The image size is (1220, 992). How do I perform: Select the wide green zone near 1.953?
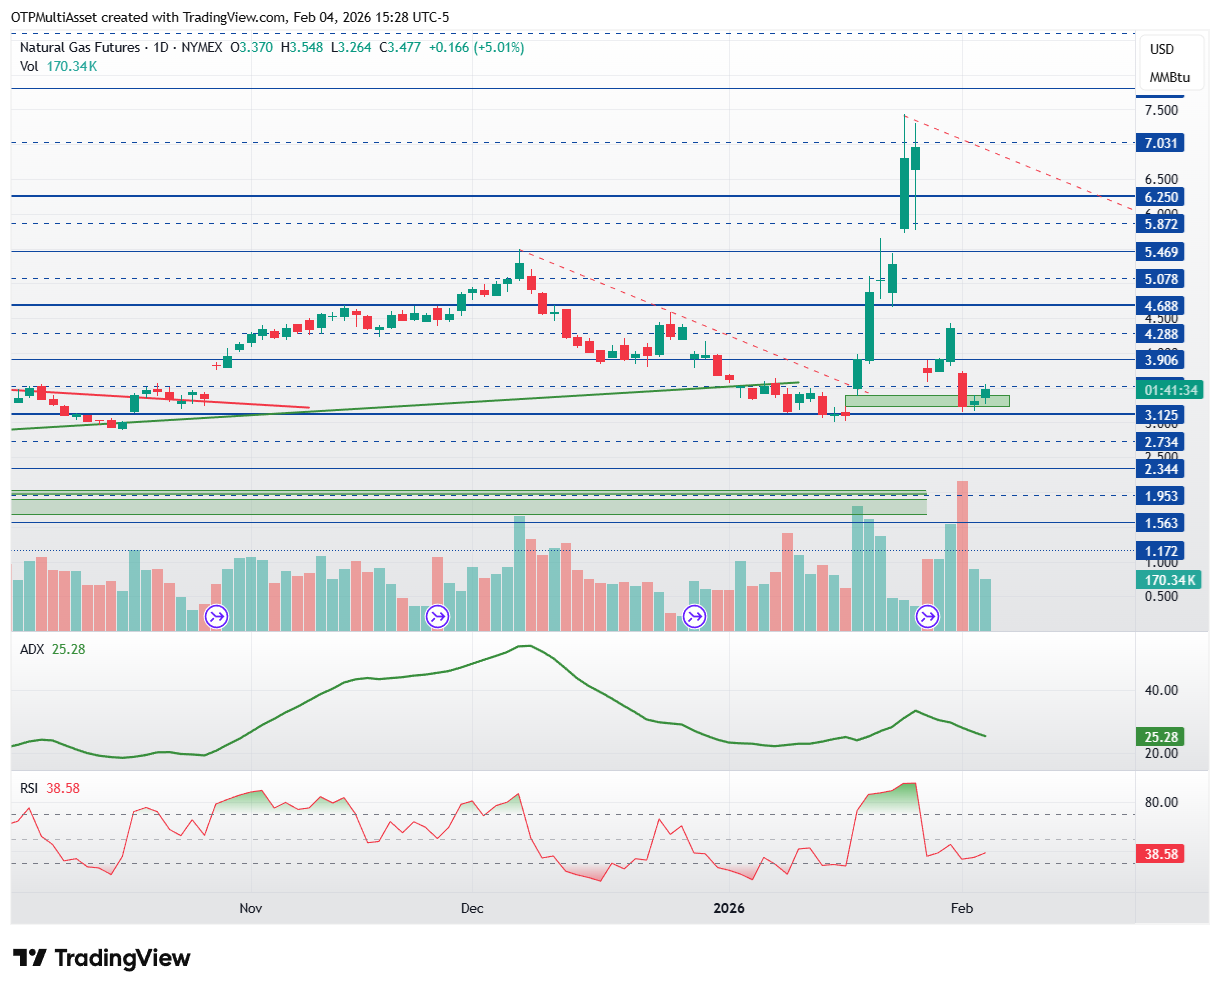coord(468,504)
